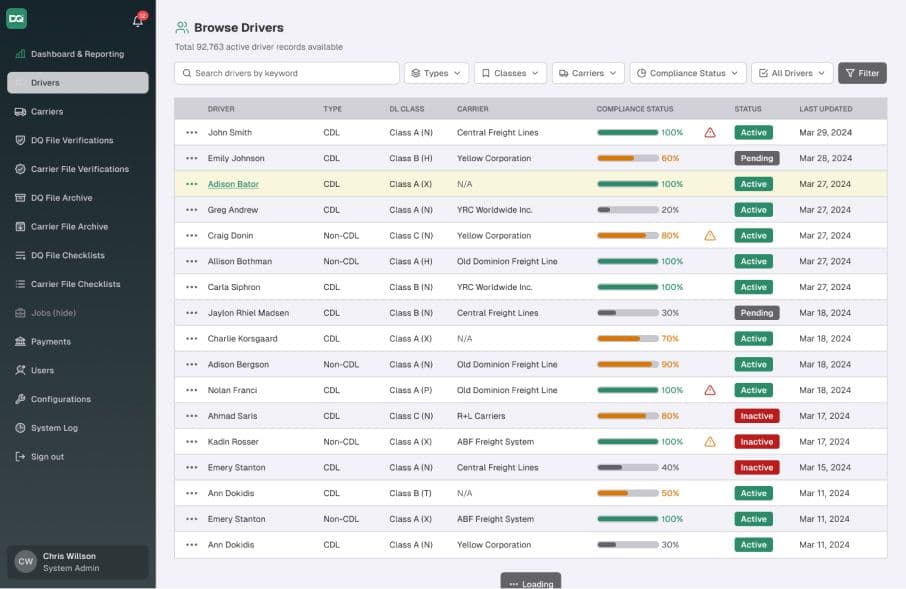Click the LAST UPDATED column header
Viewport: 906px width, 589px height.
pyautogui.click(x=825, y=109)
